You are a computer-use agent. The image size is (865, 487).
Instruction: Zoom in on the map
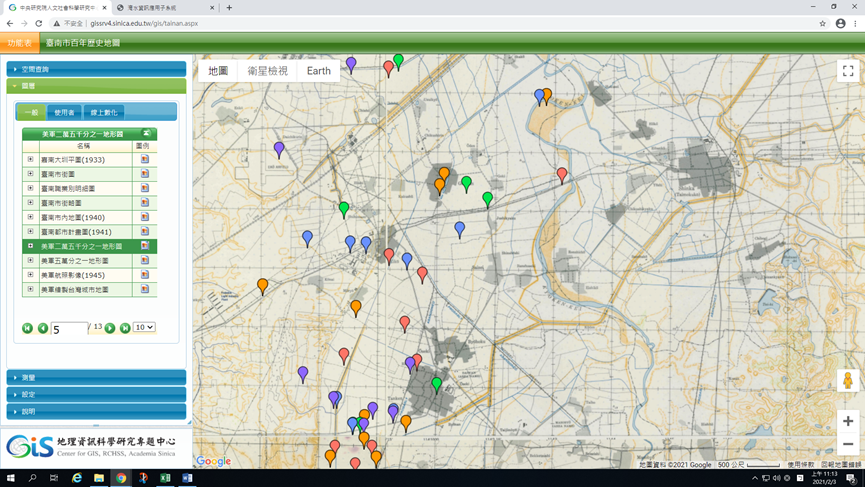pos(847,421)
